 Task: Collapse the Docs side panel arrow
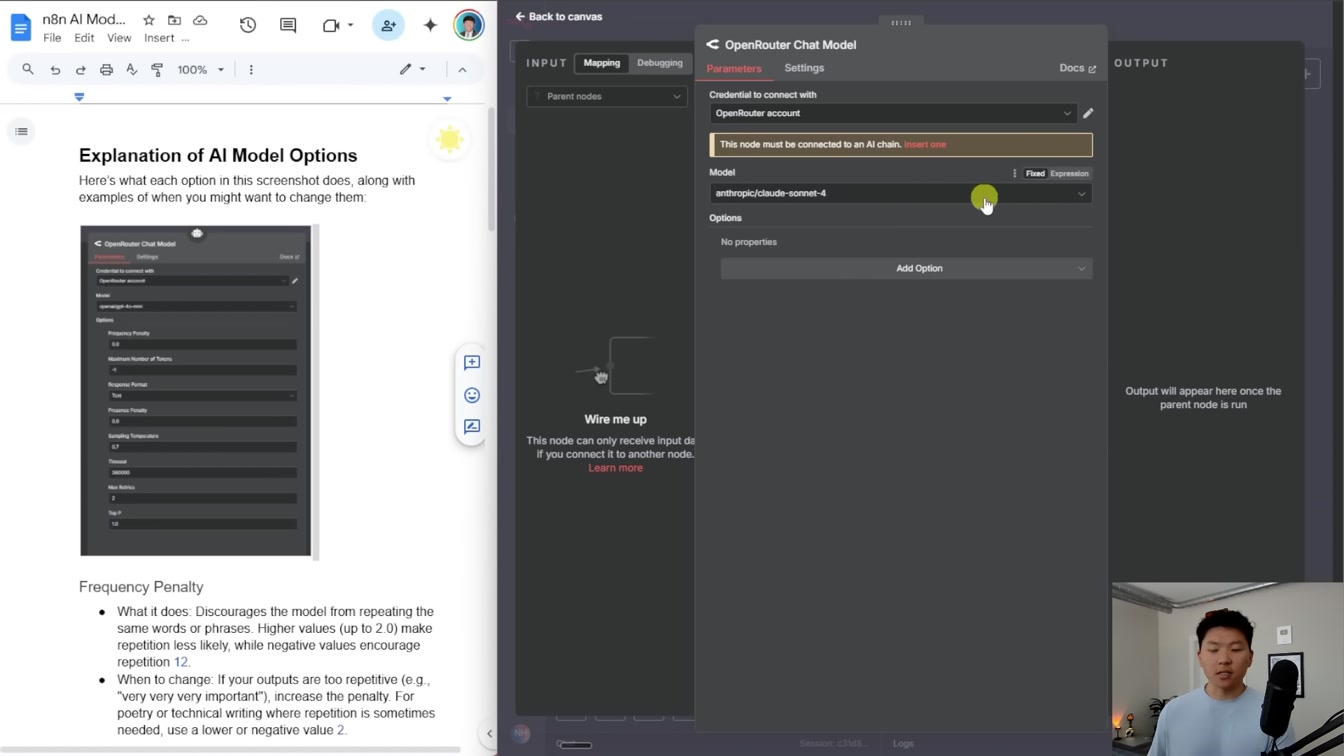point(489,734)
